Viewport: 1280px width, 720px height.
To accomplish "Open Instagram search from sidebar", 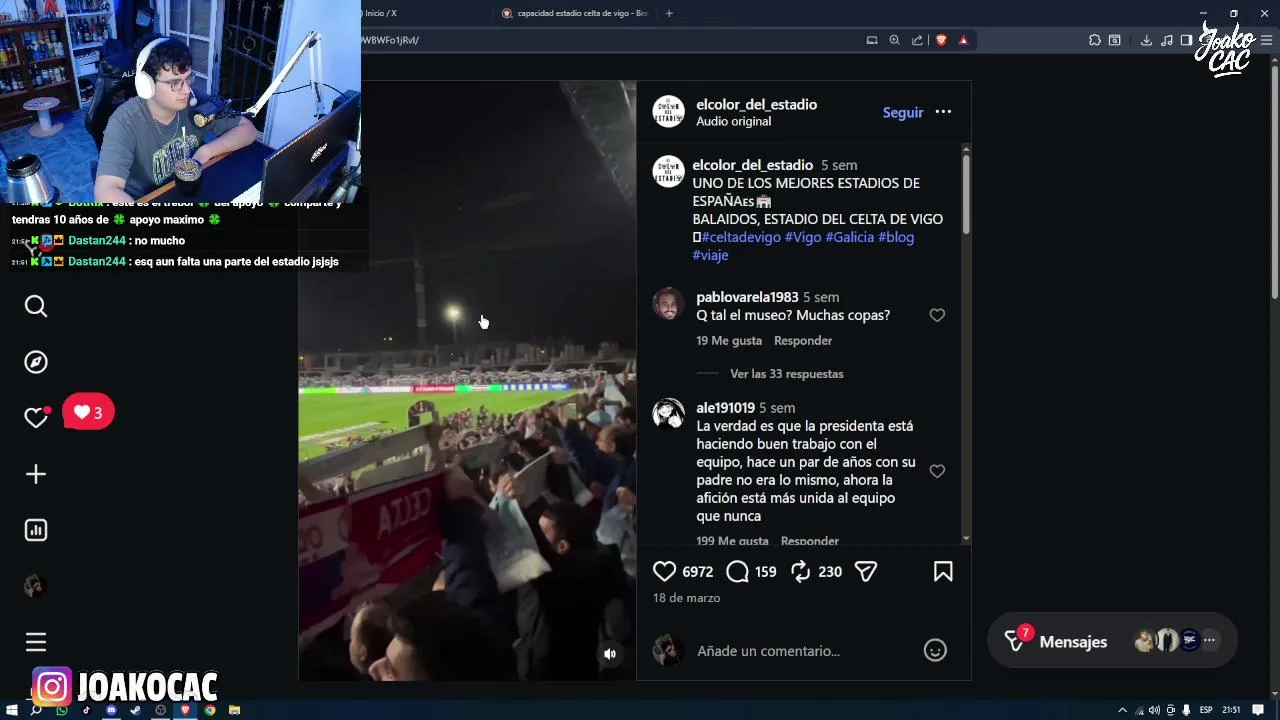I will coord(36,306).
